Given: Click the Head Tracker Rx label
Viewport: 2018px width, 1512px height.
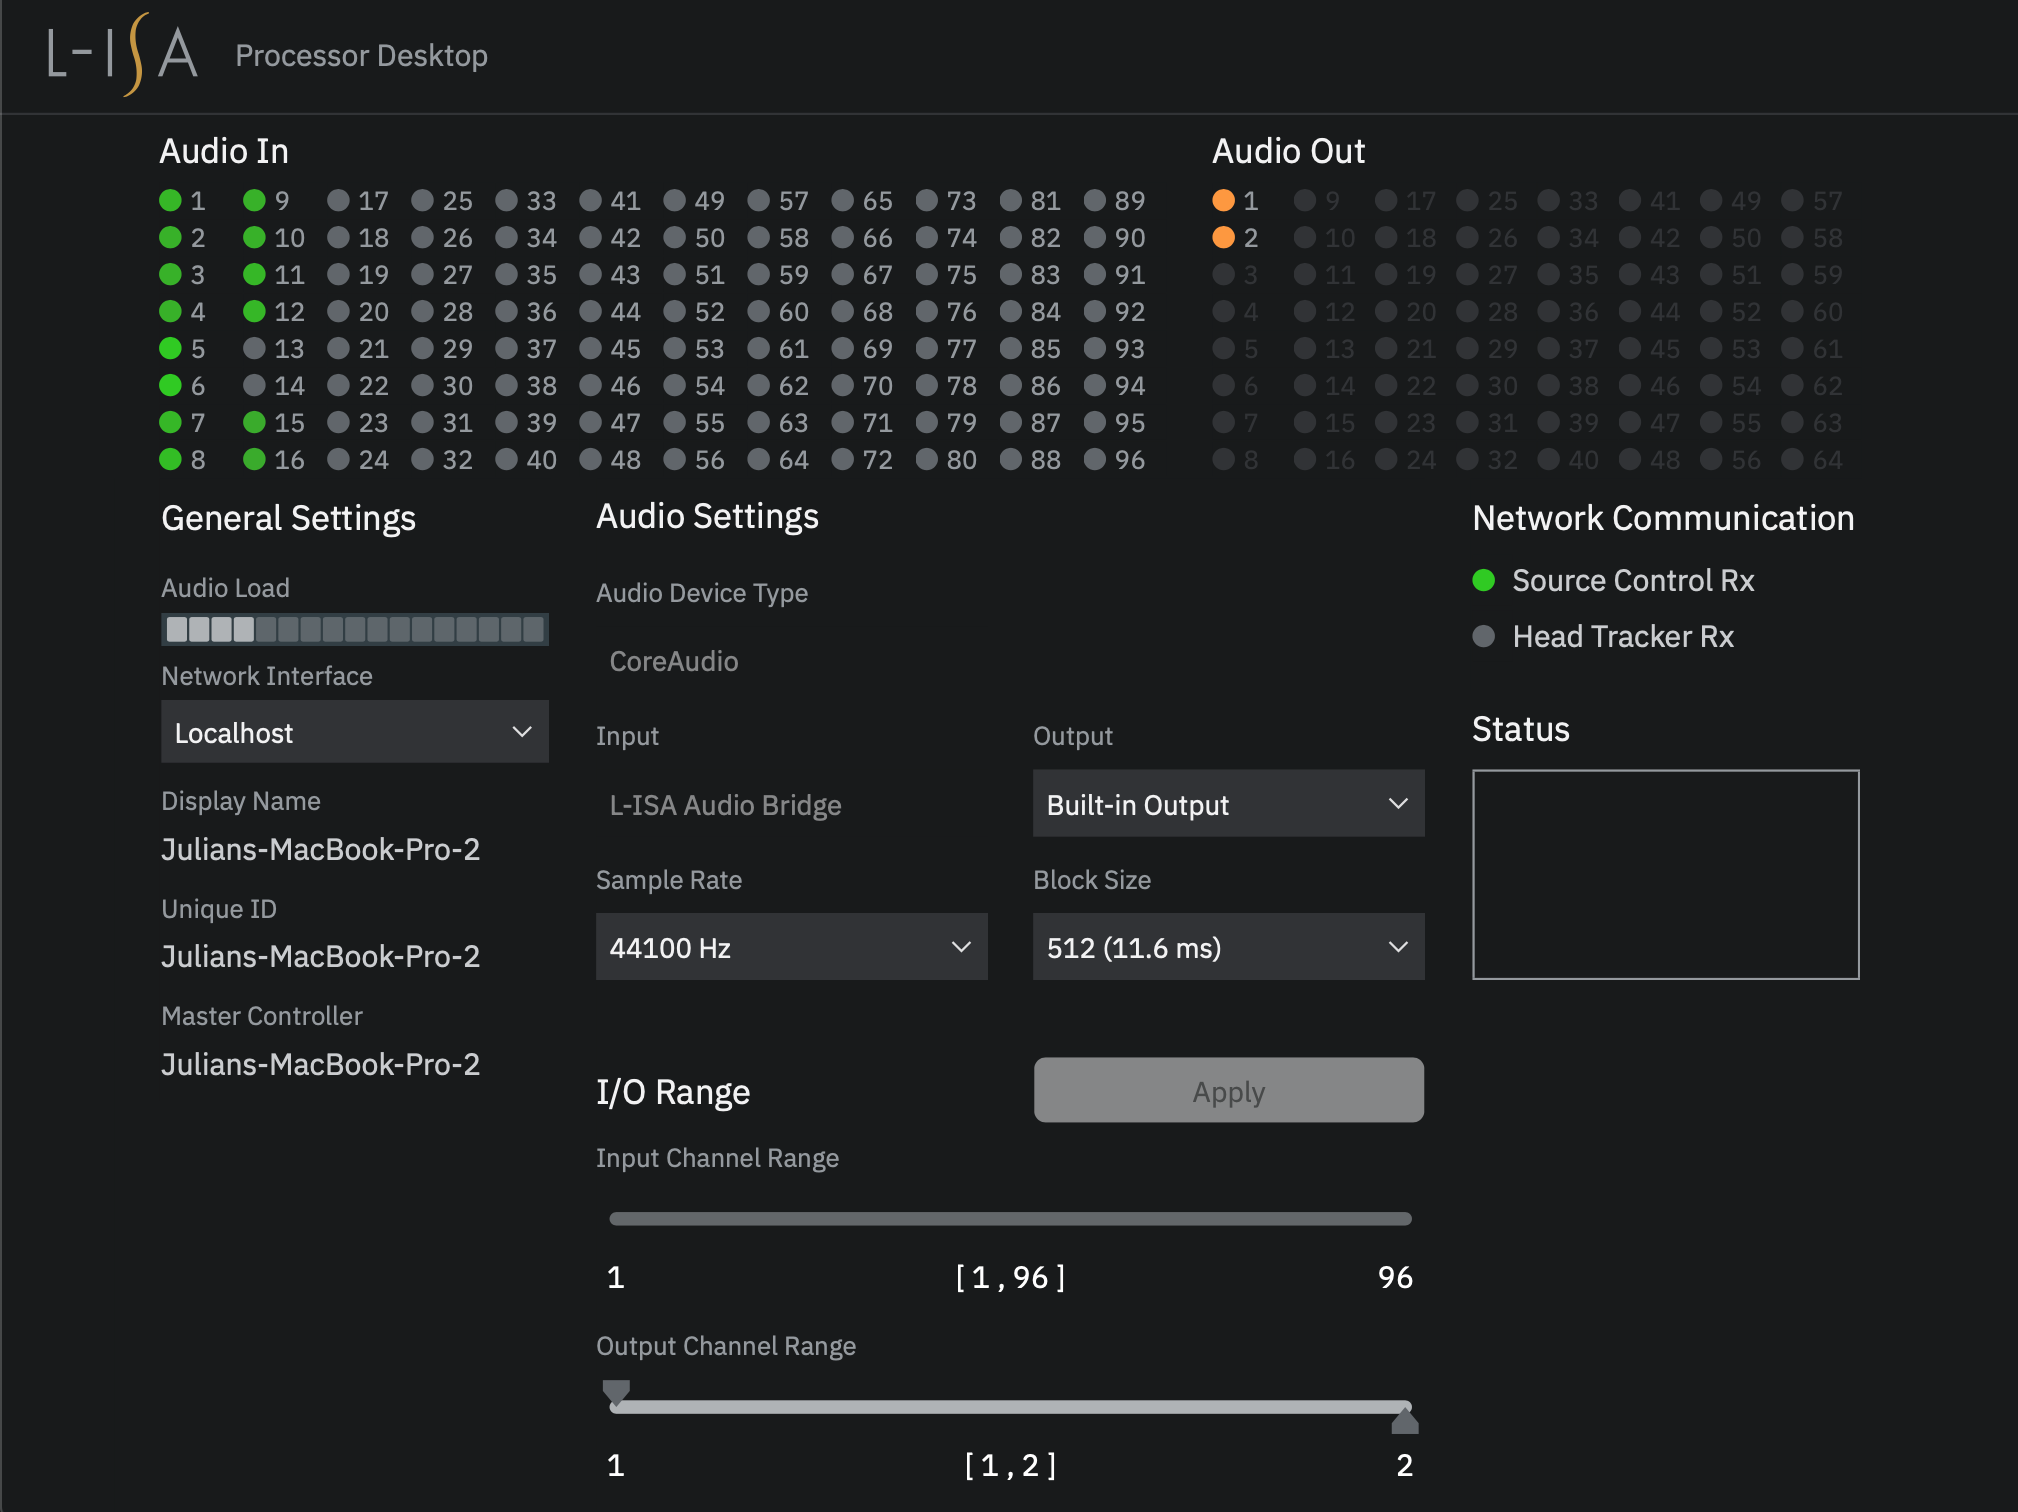Looking at the screenshot, I should pos(1623,637).
